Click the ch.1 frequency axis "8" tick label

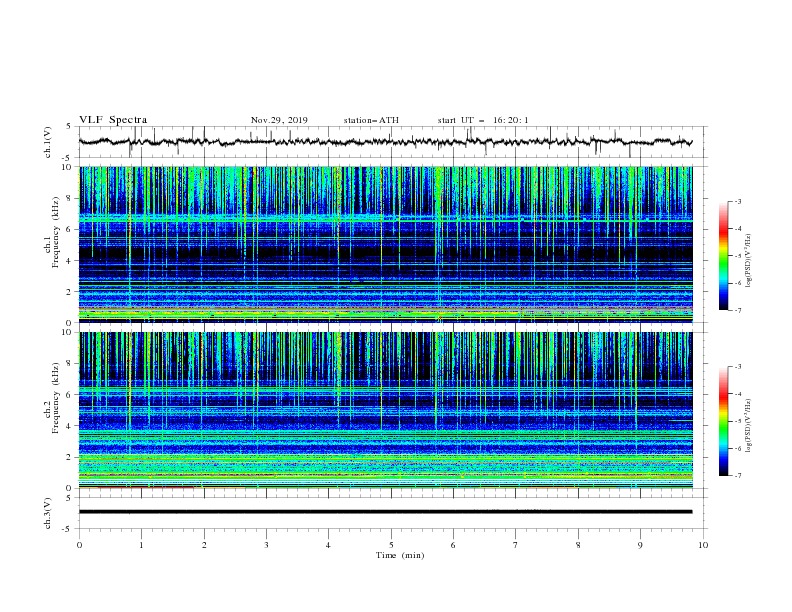click(x=69, y=198)
